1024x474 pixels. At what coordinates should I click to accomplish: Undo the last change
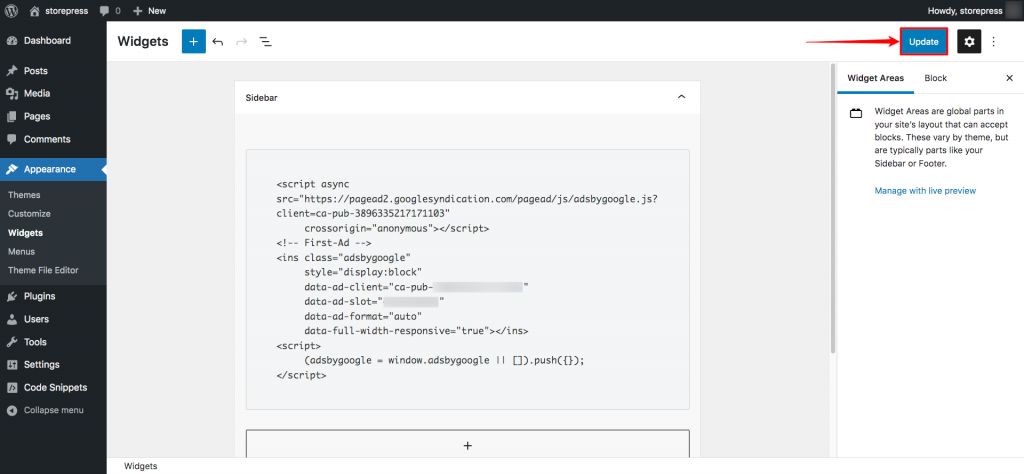coord(218,41)
